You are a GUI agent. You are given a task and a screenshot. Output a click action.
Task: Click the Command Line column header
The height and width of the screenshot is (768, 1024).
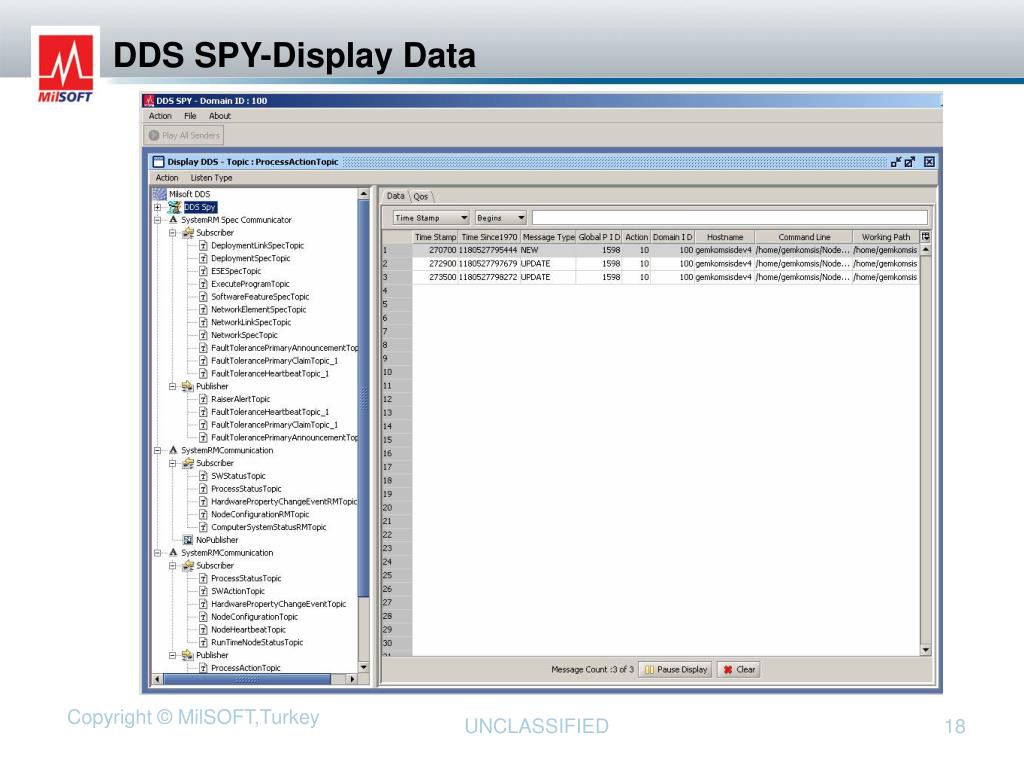coord(804,237)
